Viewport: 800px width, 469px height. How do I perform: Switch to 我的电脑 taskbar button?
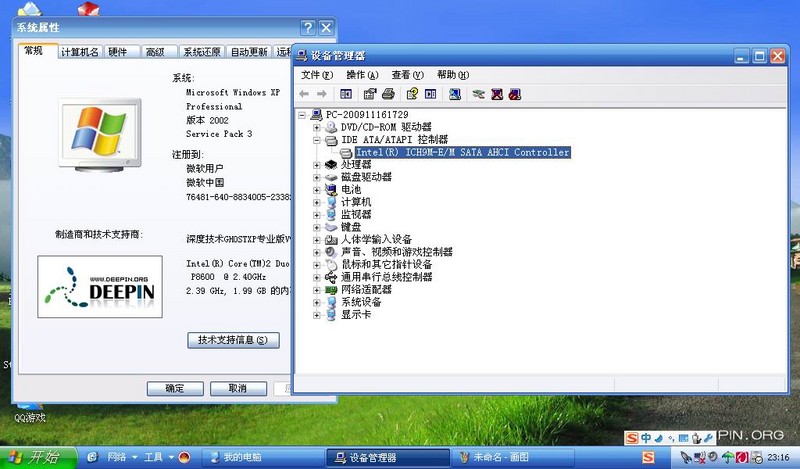(263, 457)
